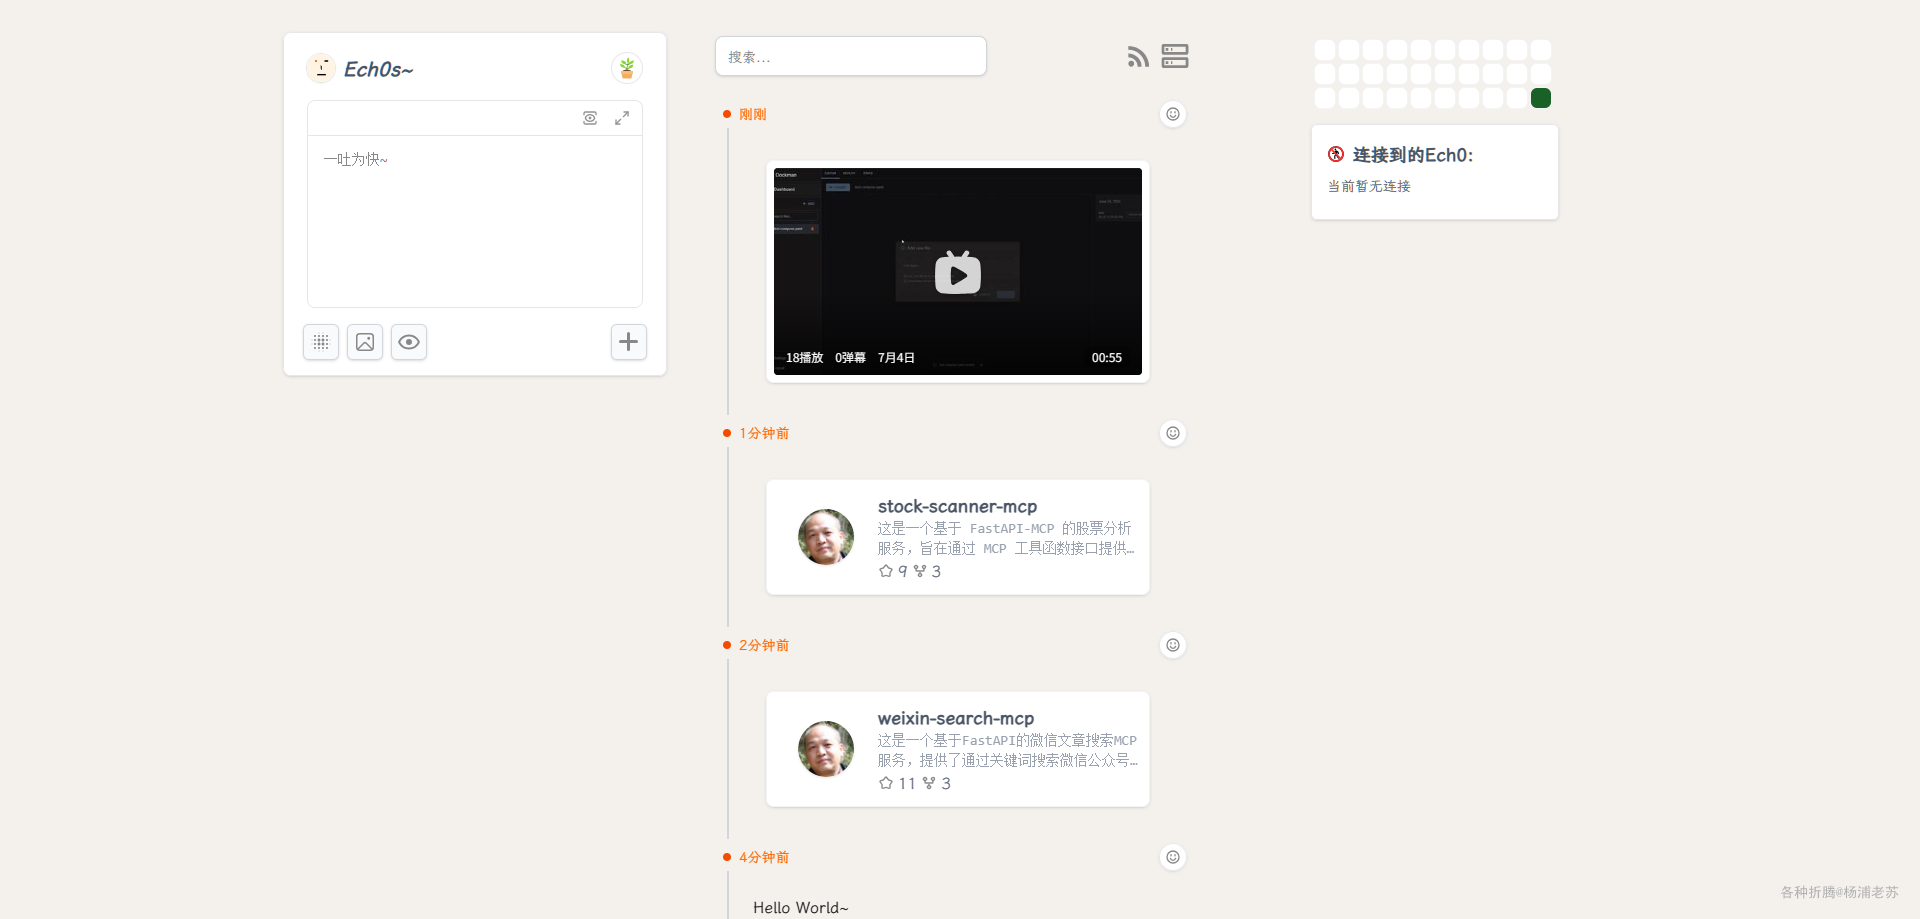Click the 当前暂无连接 message

point(1369,186)
